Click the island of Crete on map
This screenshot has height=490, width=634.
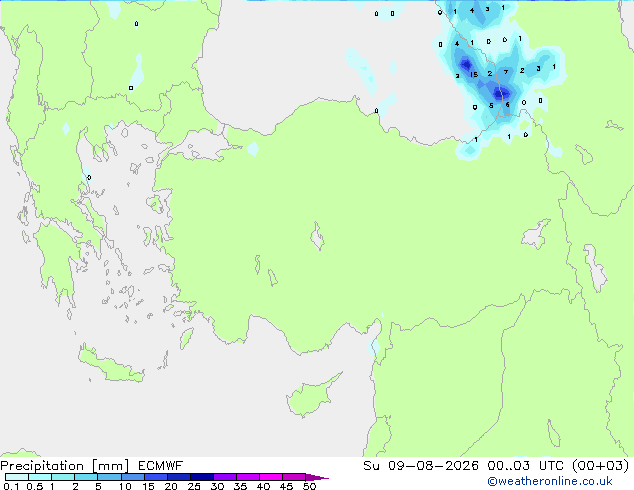tap(111, 365)
